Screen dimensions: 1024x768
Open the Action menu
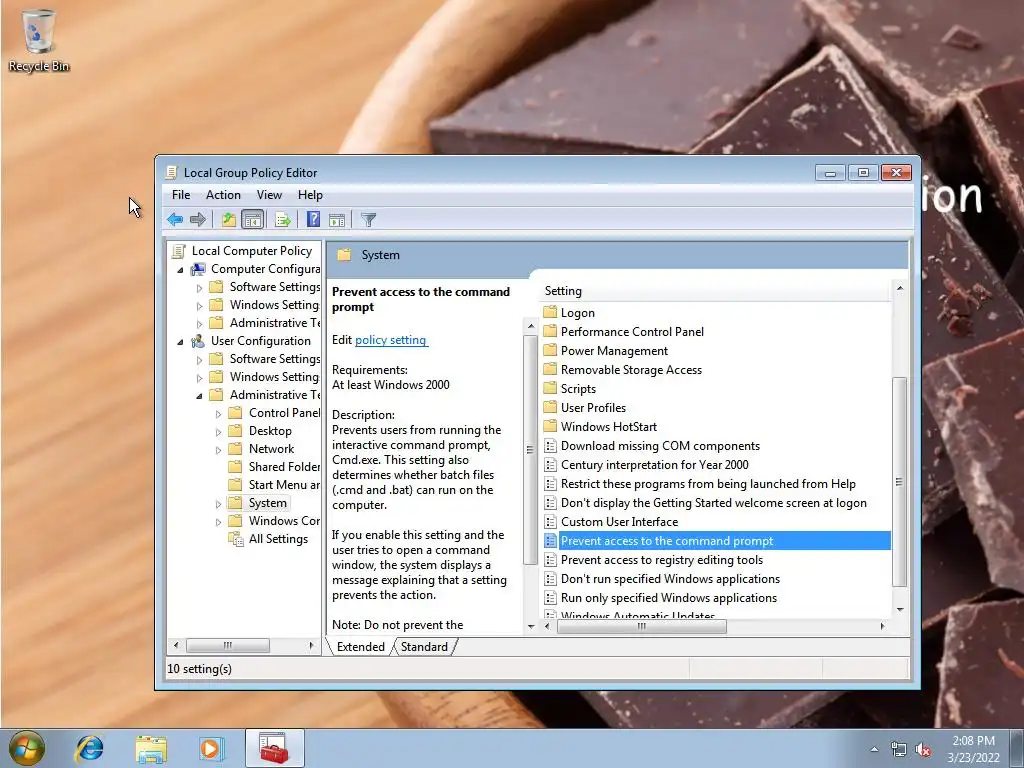[223, 195]
